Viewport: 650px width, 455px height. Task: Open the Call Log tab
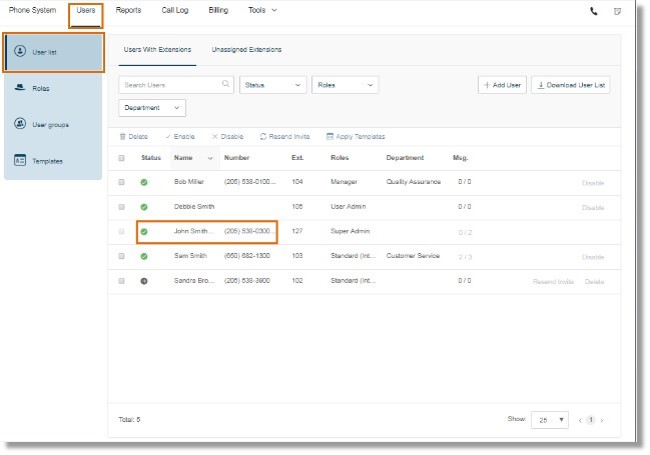175,10
